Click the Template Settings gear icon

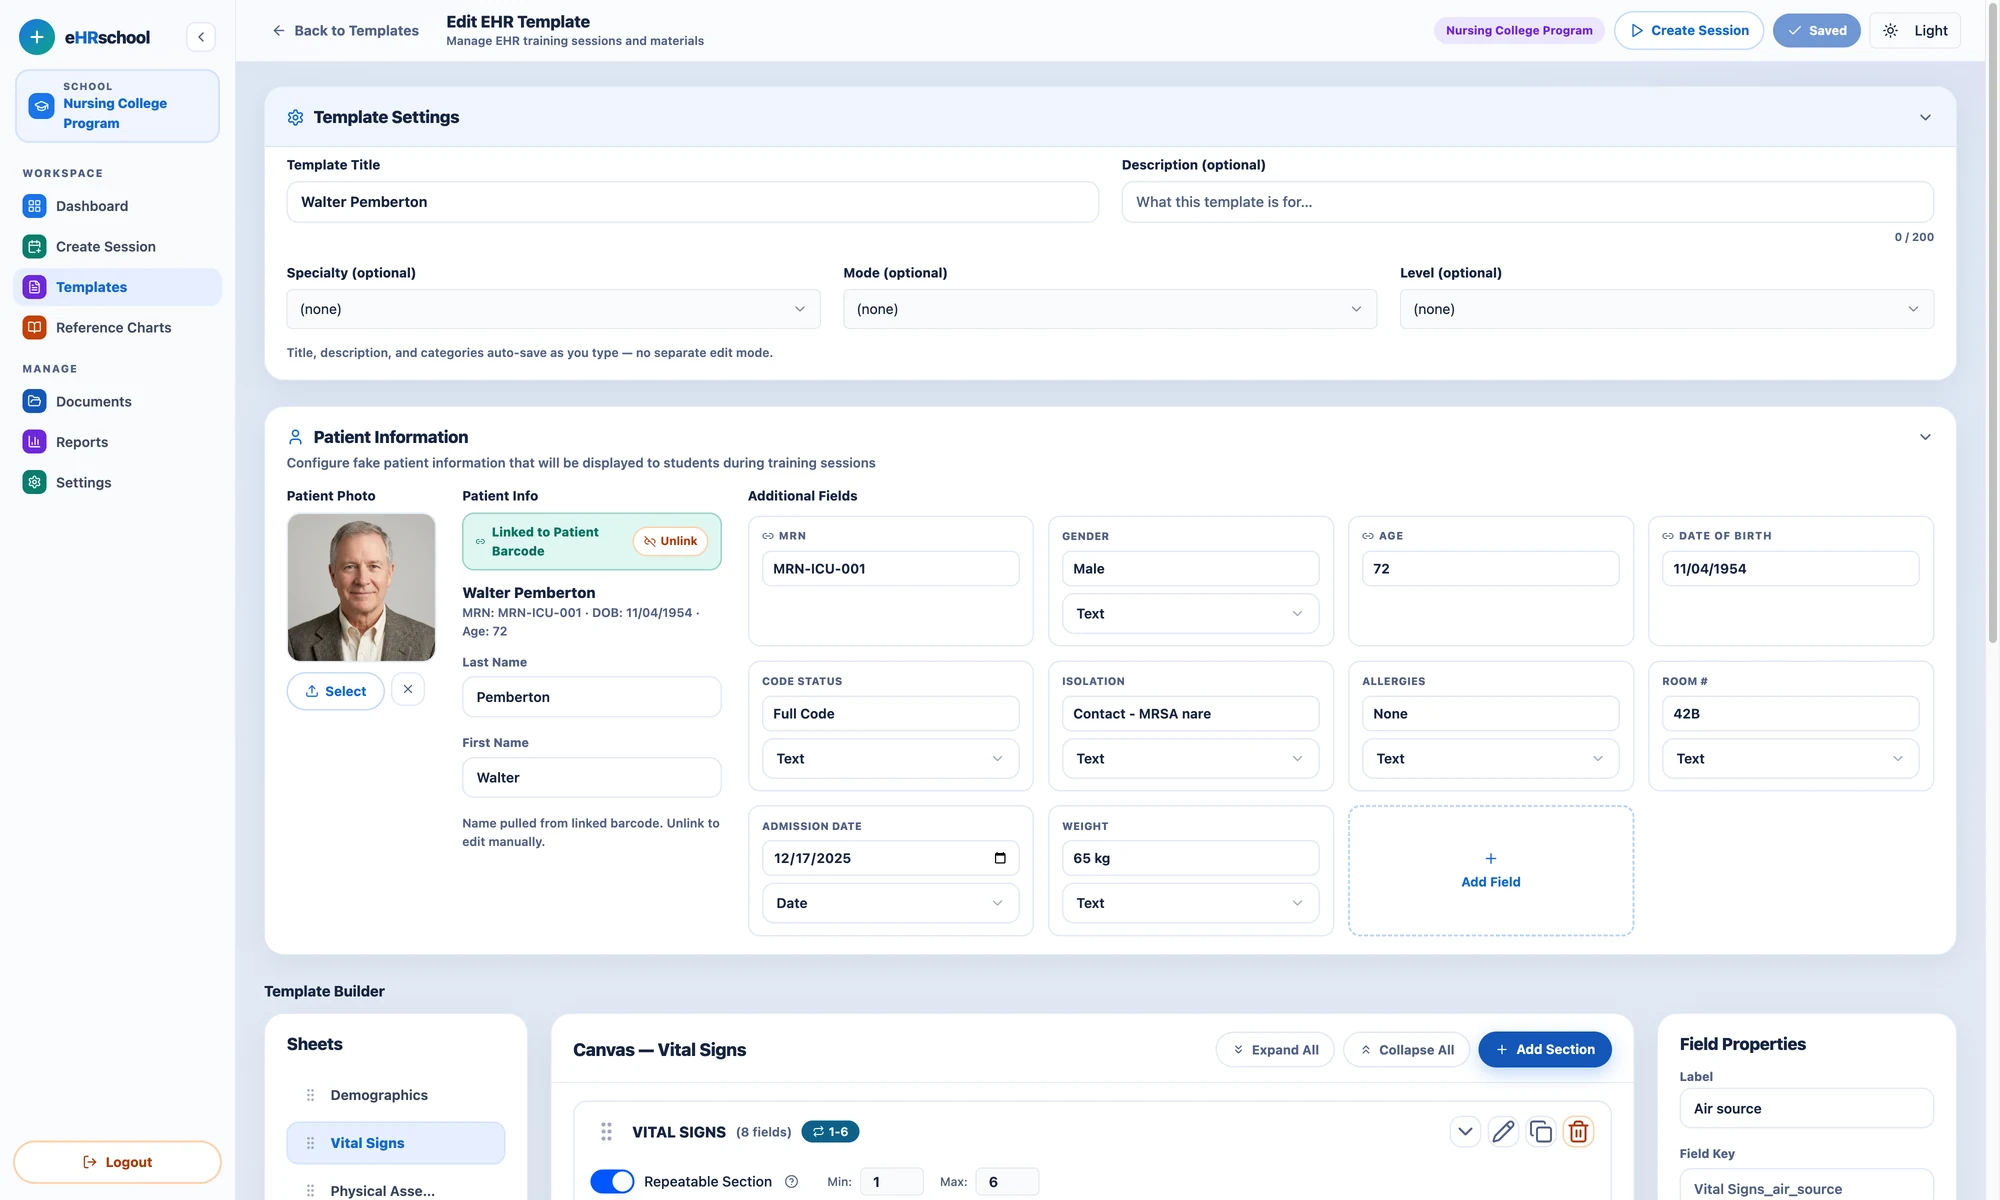point(295,117)
